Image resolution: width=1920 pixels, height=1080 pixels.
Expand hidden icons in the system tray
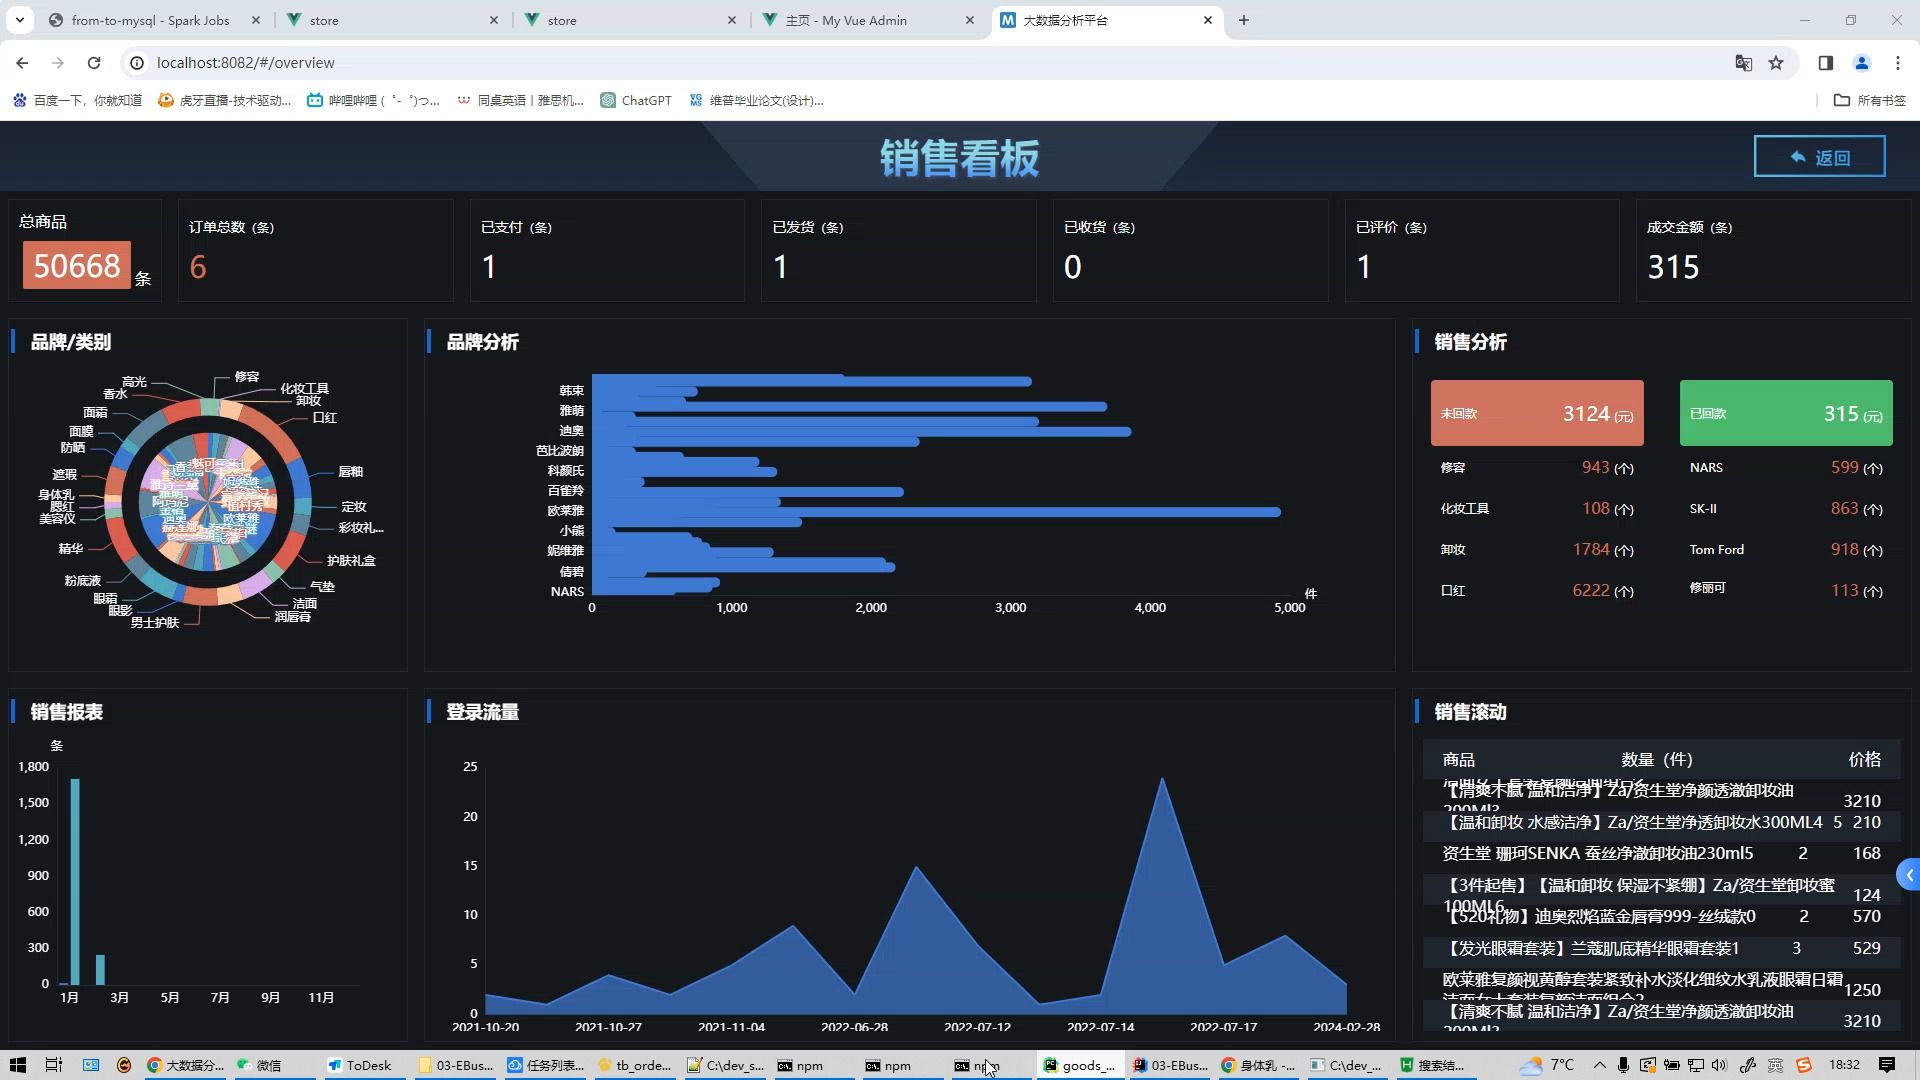(1599, 1065)
